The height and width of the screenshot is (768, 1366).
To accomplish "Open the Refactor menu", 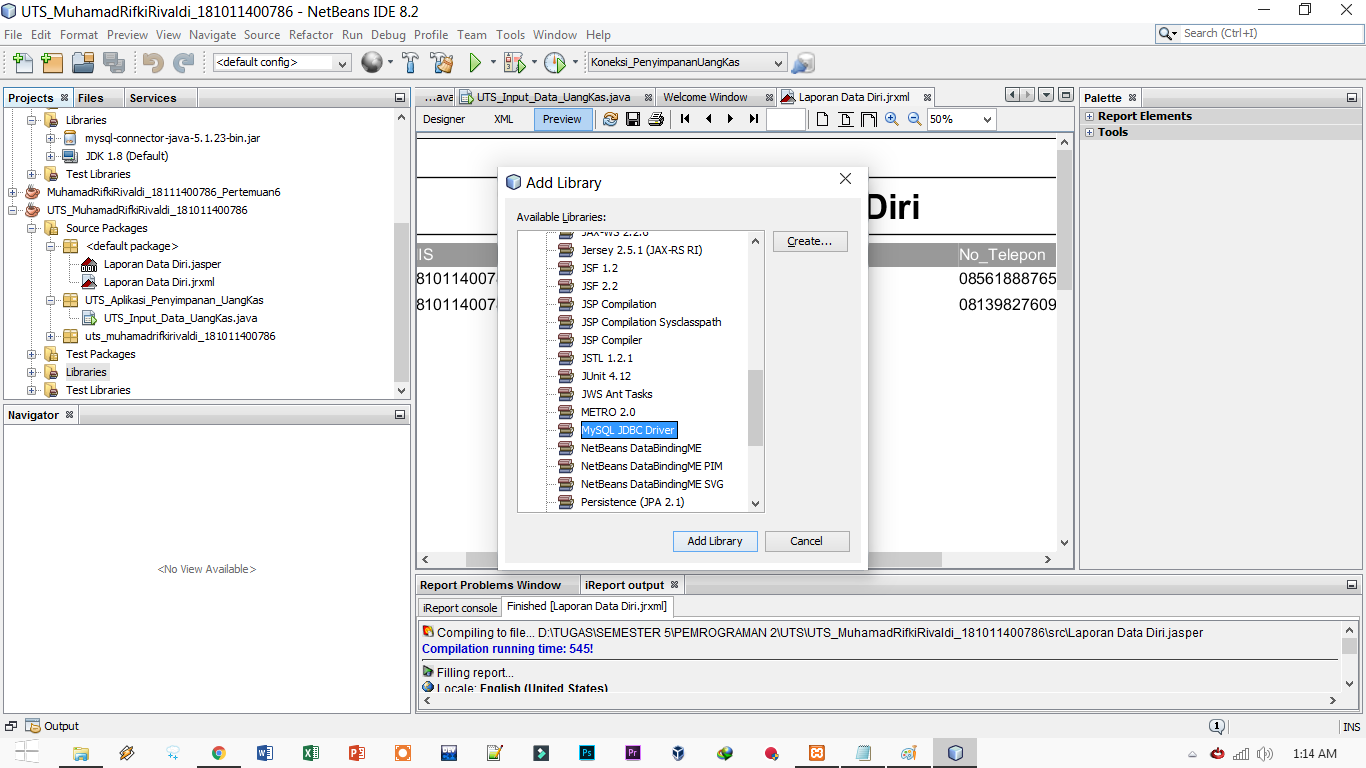I will [311, 34].
